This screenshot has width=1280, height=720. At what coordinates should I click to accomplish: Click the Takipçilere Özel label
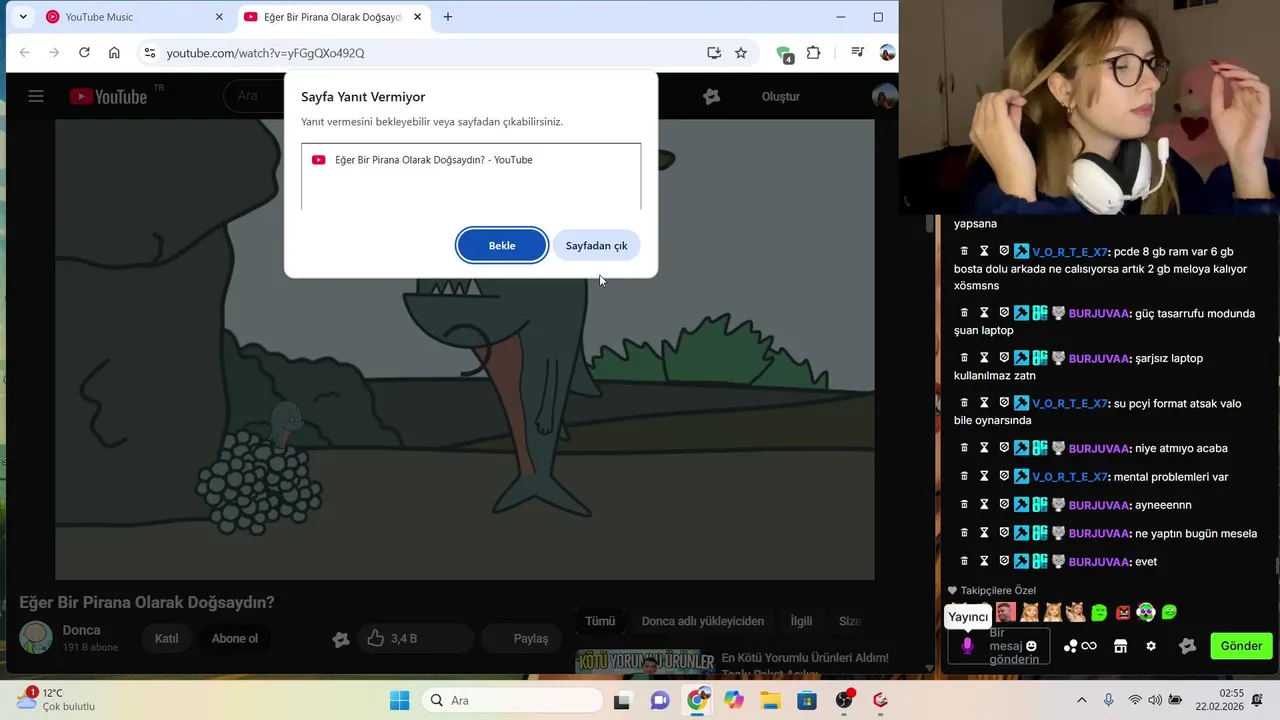(998, 590)
